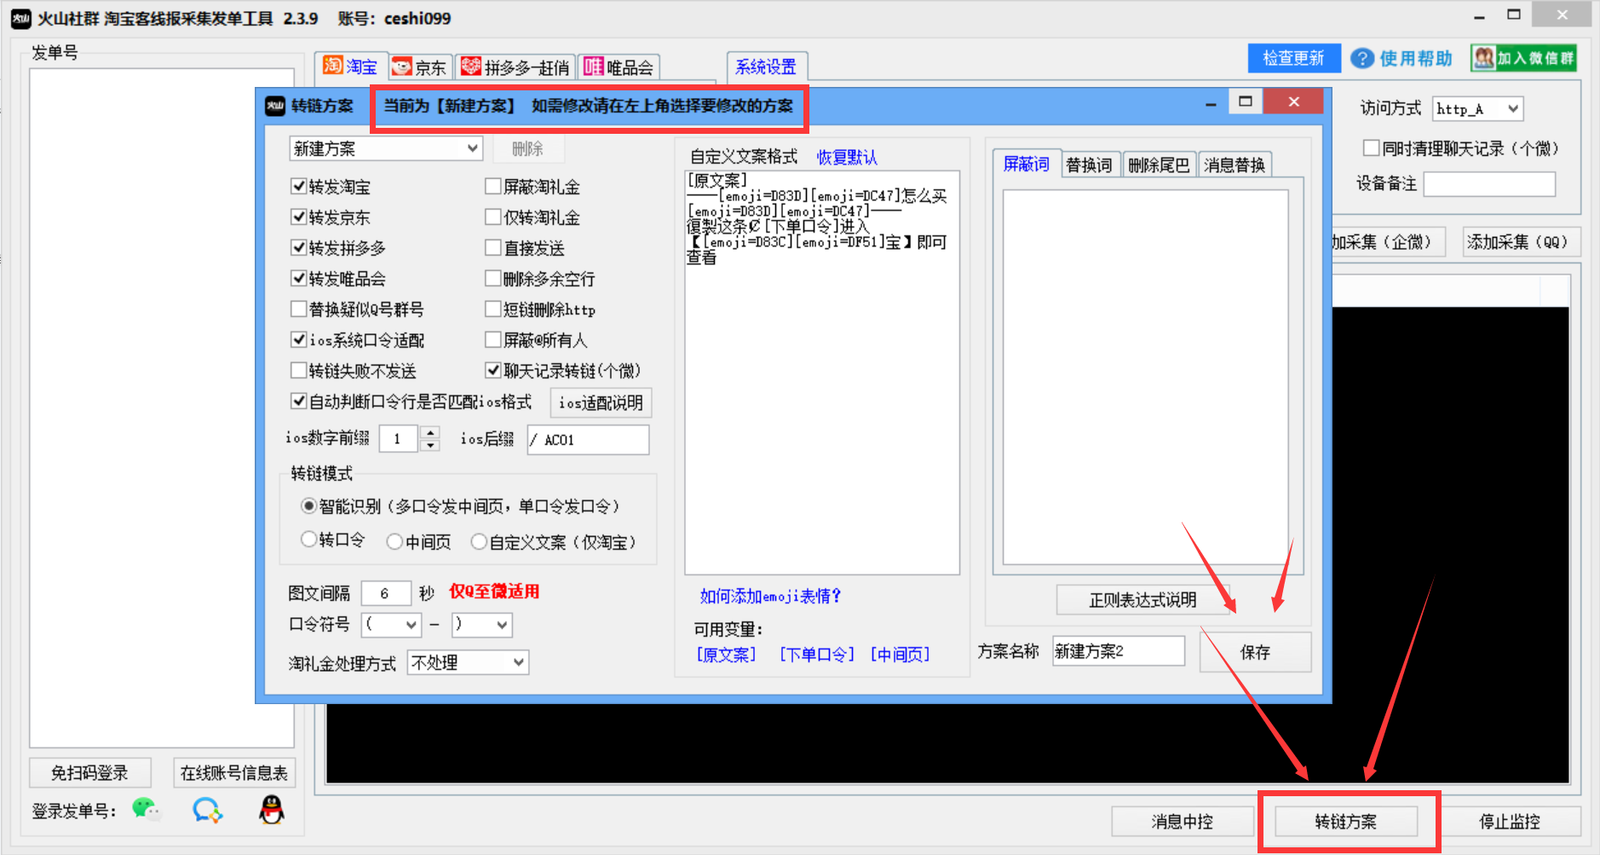1600x855 pixels.
Task: Select the 智能识别 radio button
Action: [x=309, y=506]
